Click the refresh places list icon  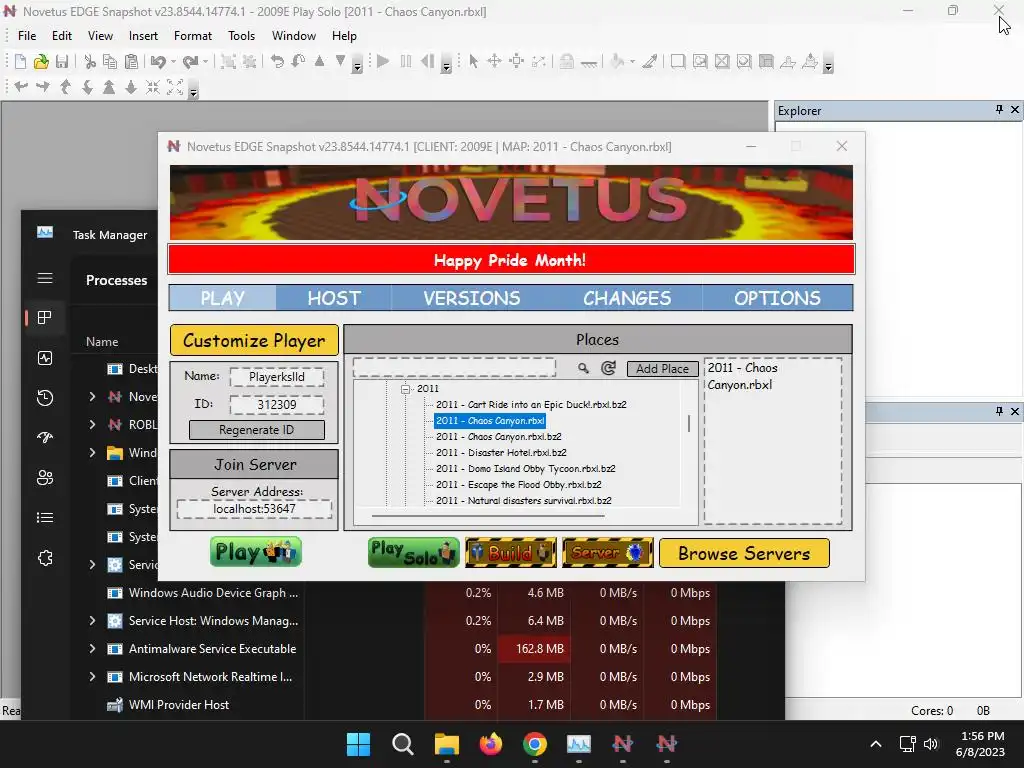click(x=609, y=368)
